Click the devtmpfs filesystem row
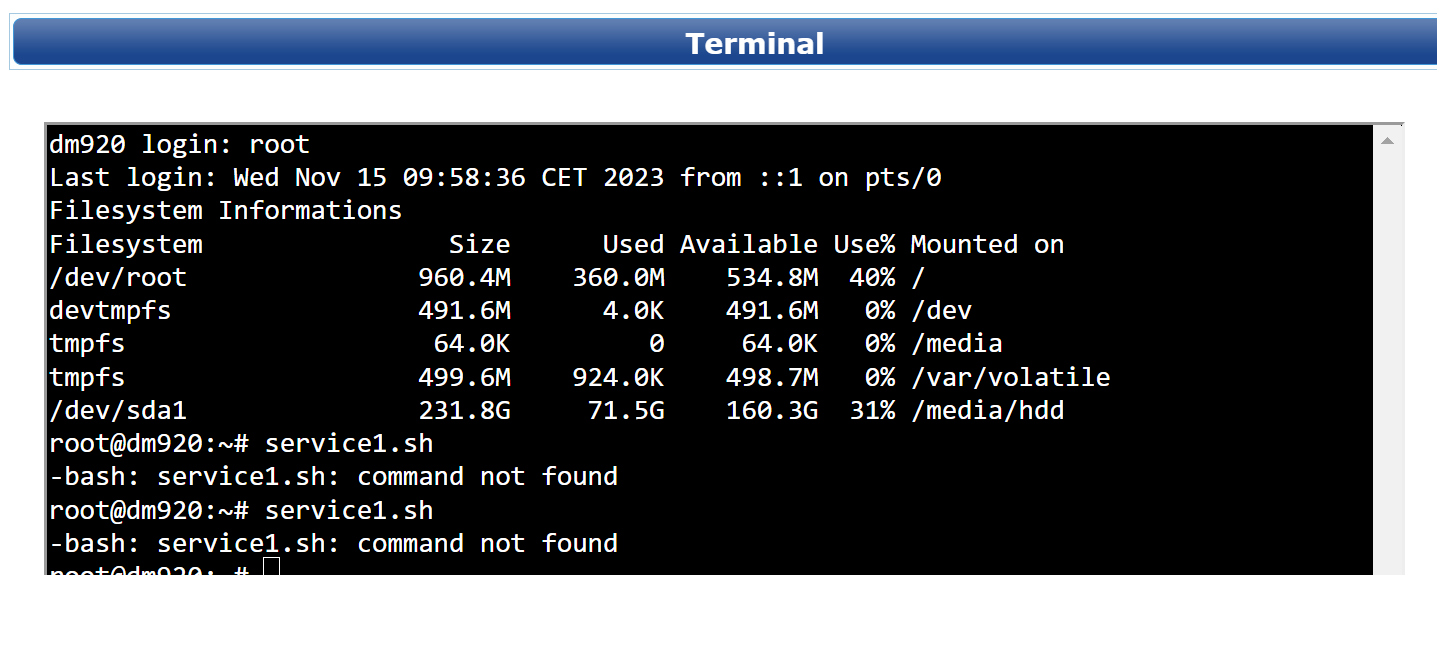The image size is (1437, 664). (x=110, y=310)
